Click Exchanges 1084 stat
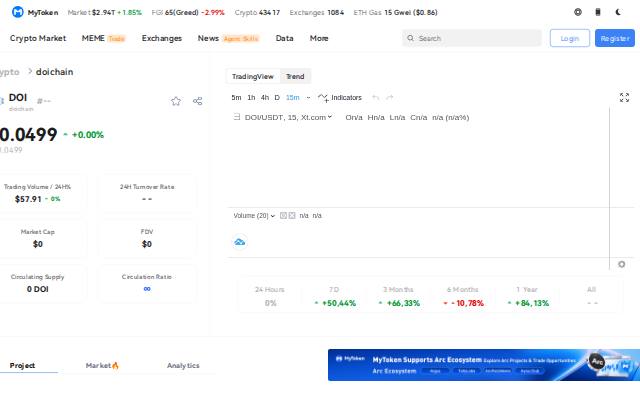Viewport: 640px width, 400px height. click(317, 12)
